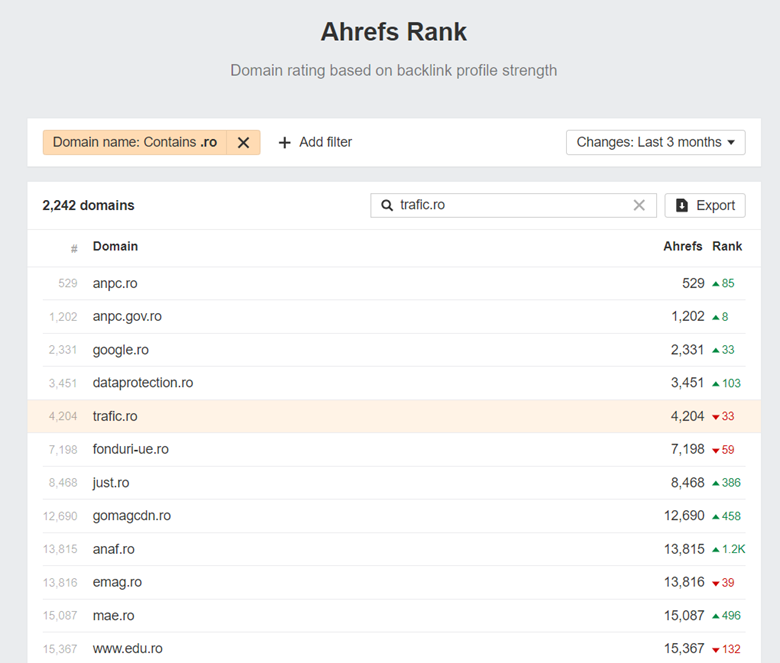This screenshot has width=780, height=663.
Task: Select the www.edu.ro domain
Action: click(127, 649)
